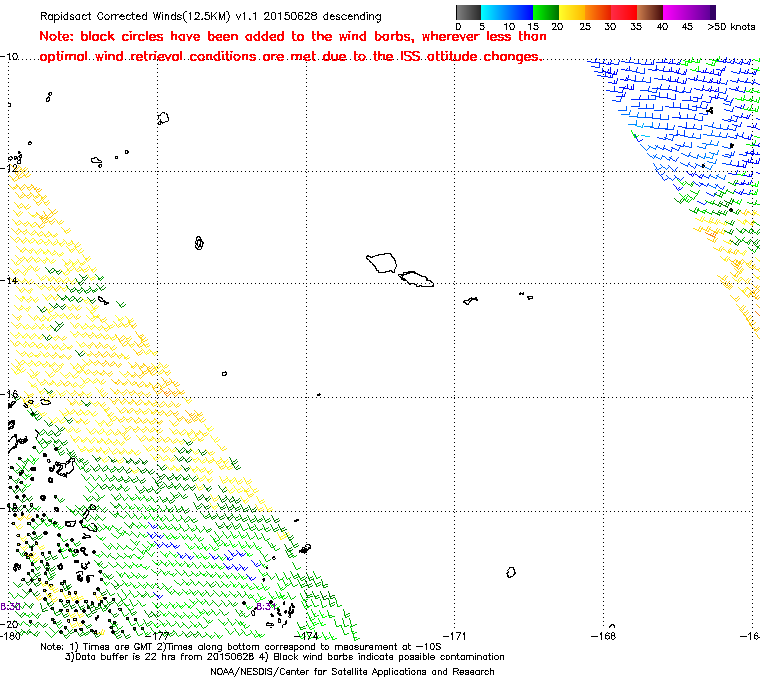760x688 pixels.
Task: Click the 'Times are GMT' footnote line
Action: (x=240, y=647)
